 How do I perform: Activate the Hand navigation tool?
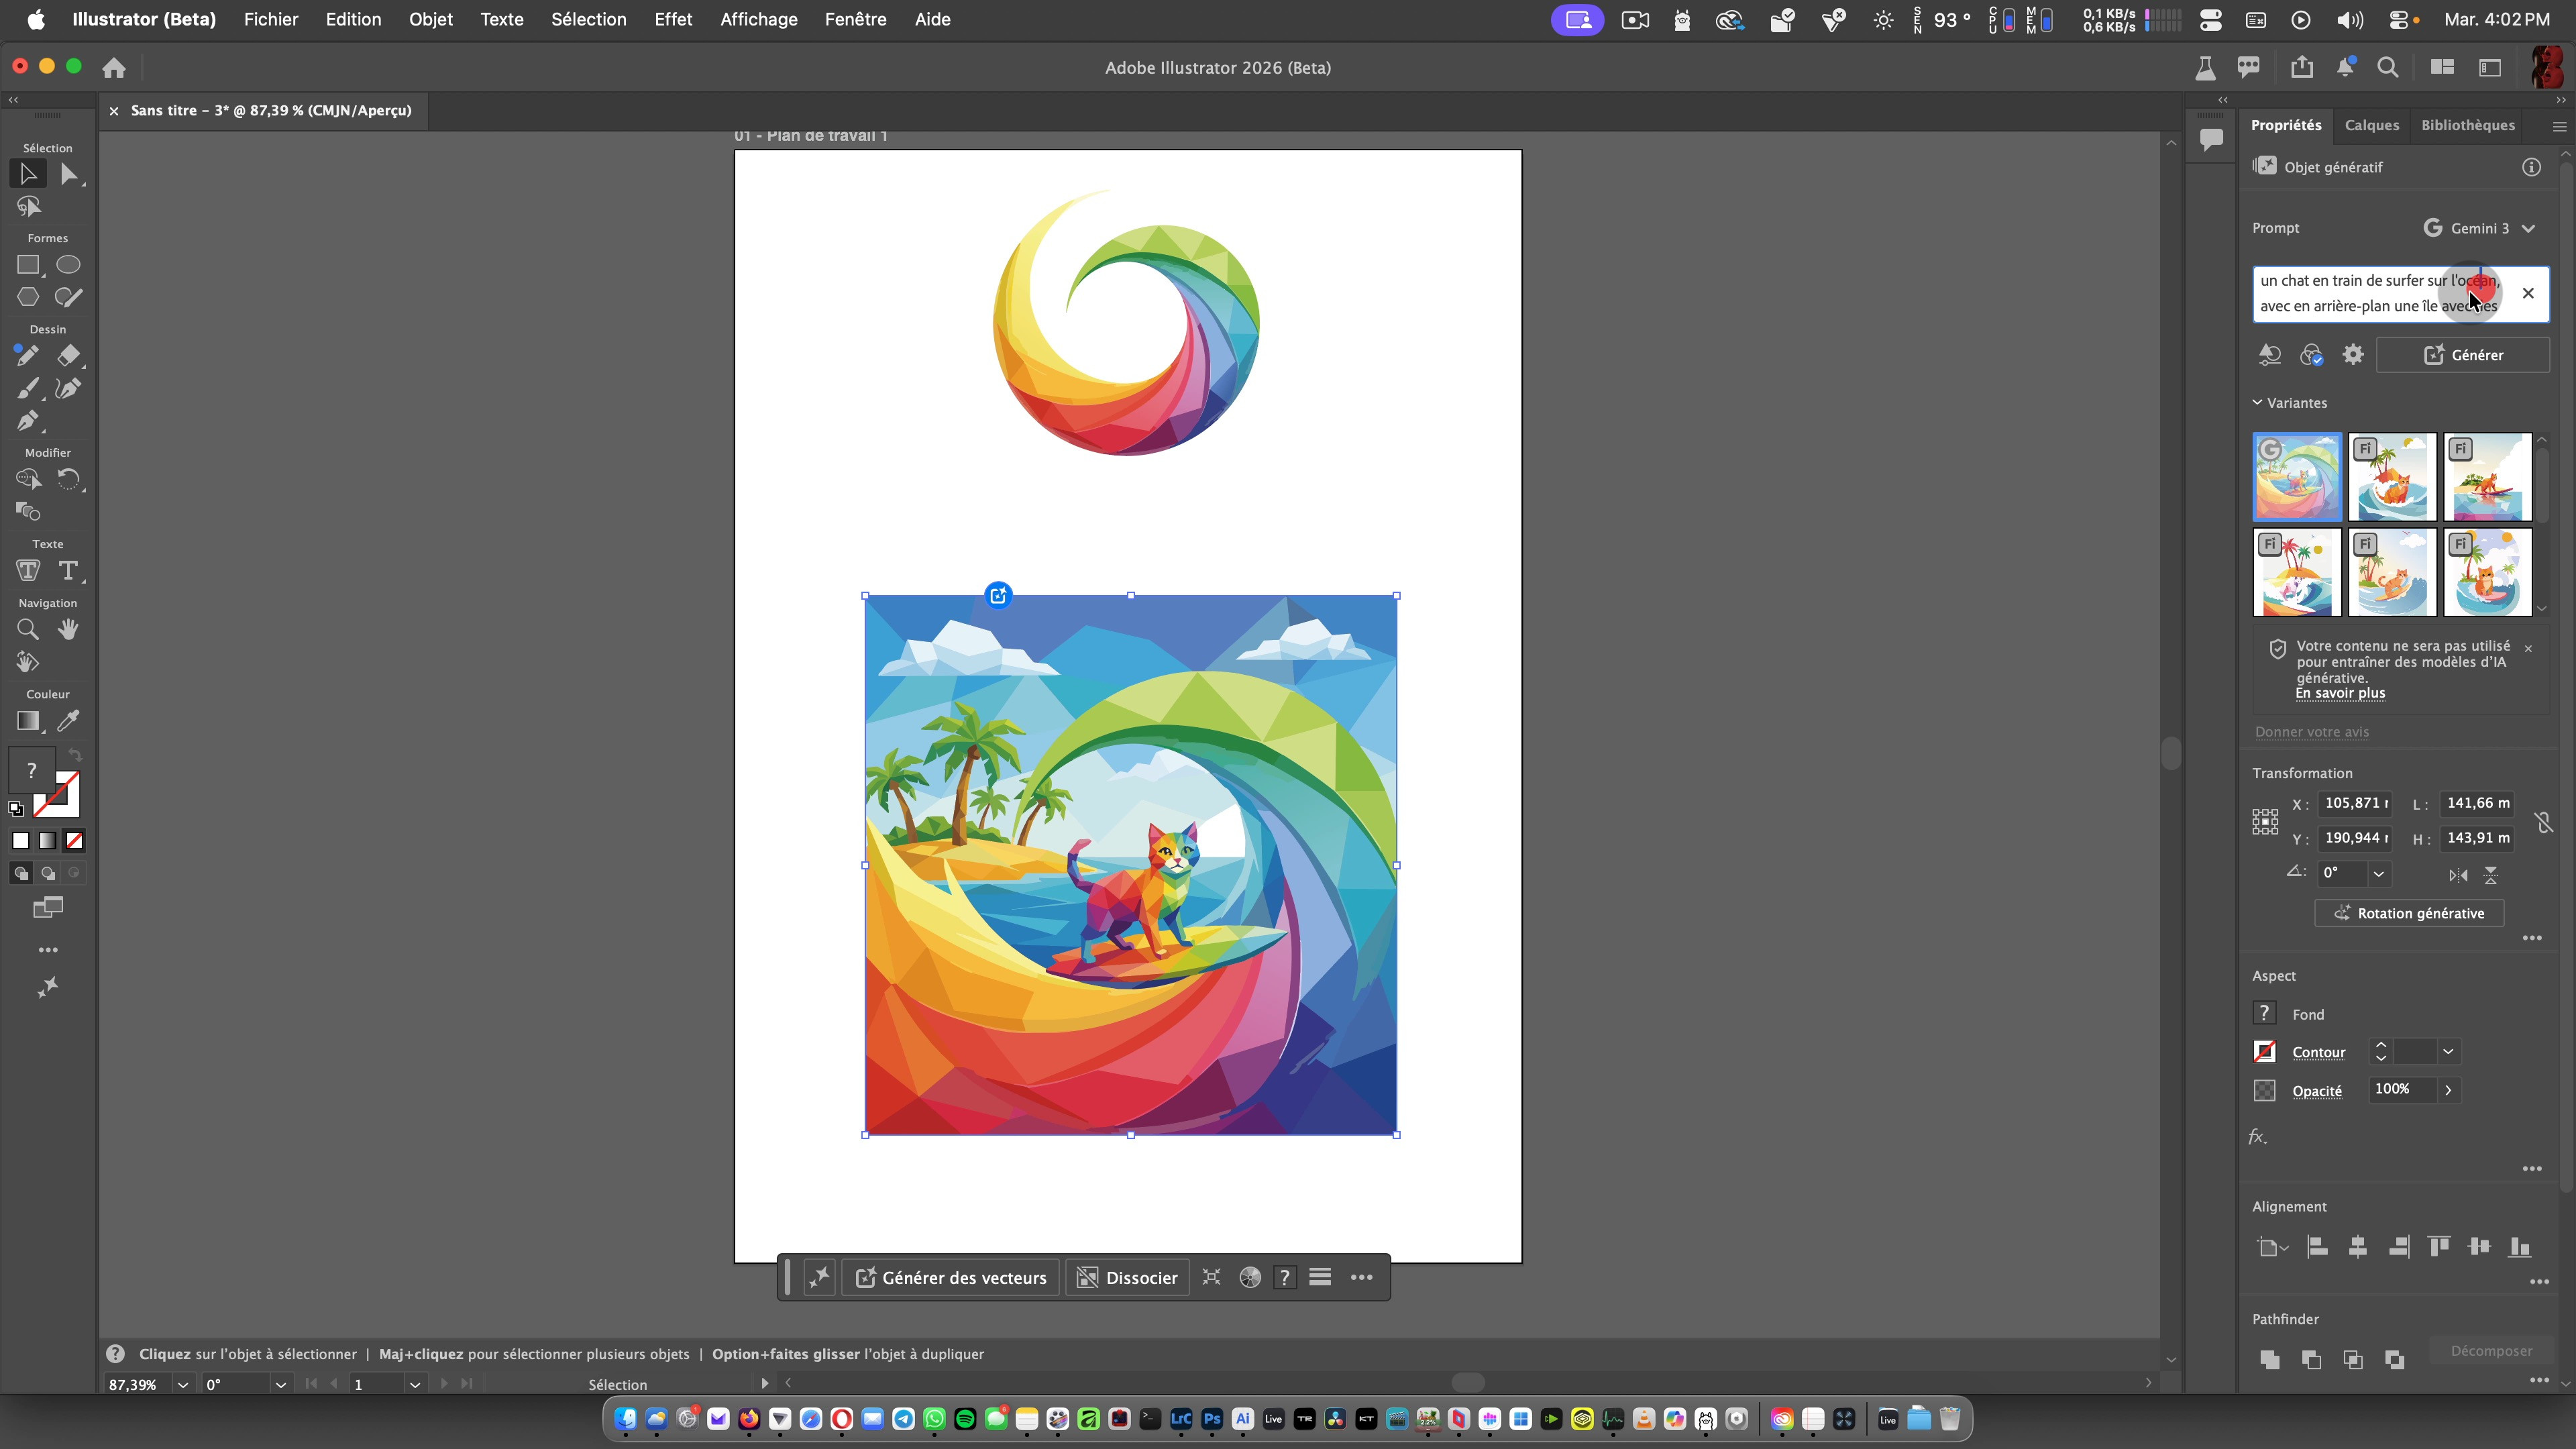point(68,629)
